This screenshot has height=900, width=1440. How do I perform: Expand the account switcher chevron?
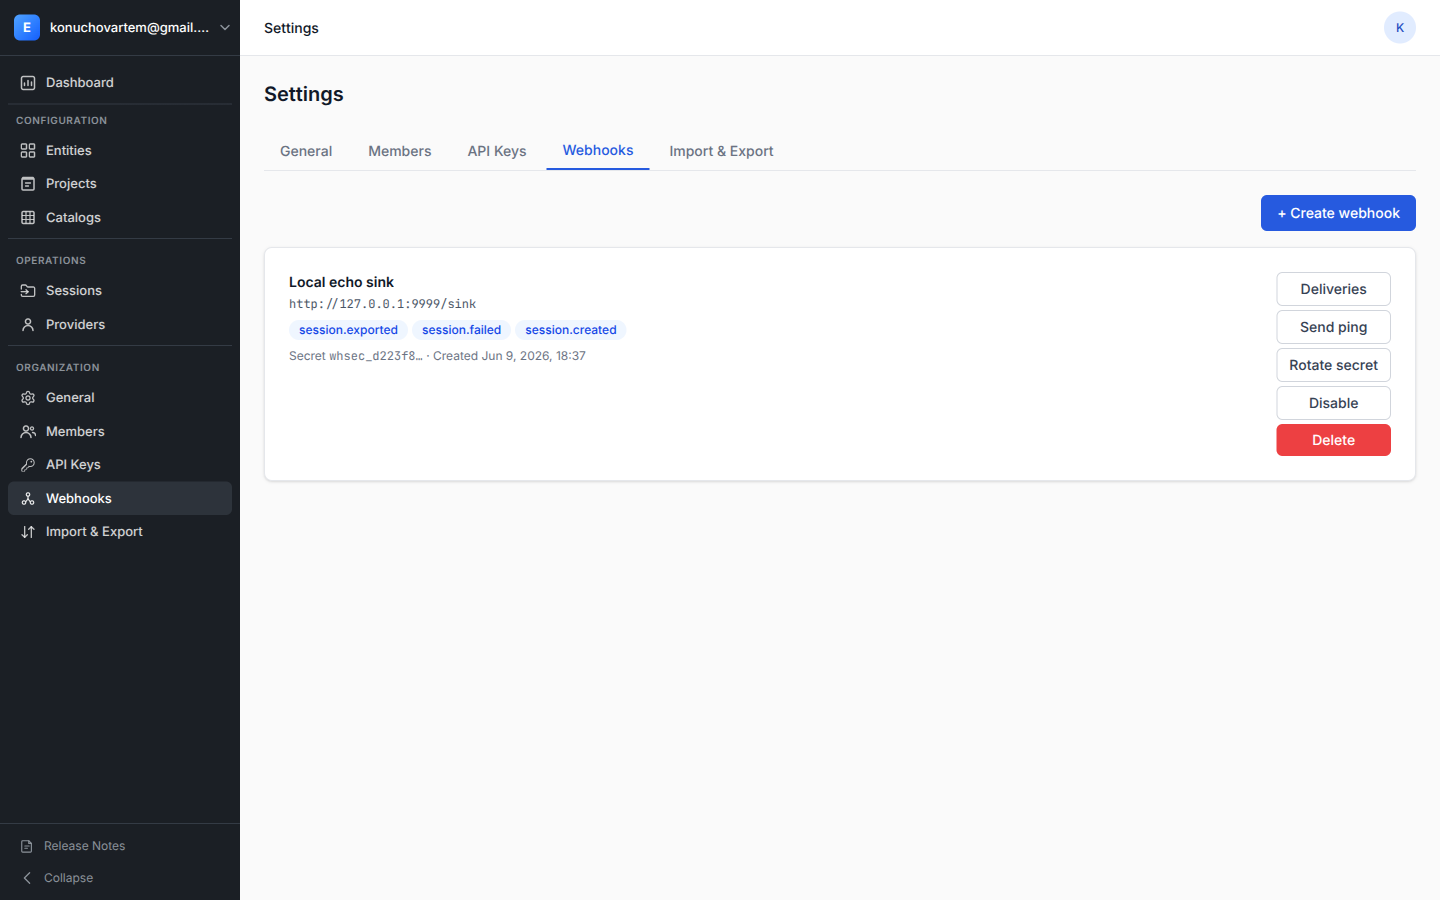pos(225,28)
